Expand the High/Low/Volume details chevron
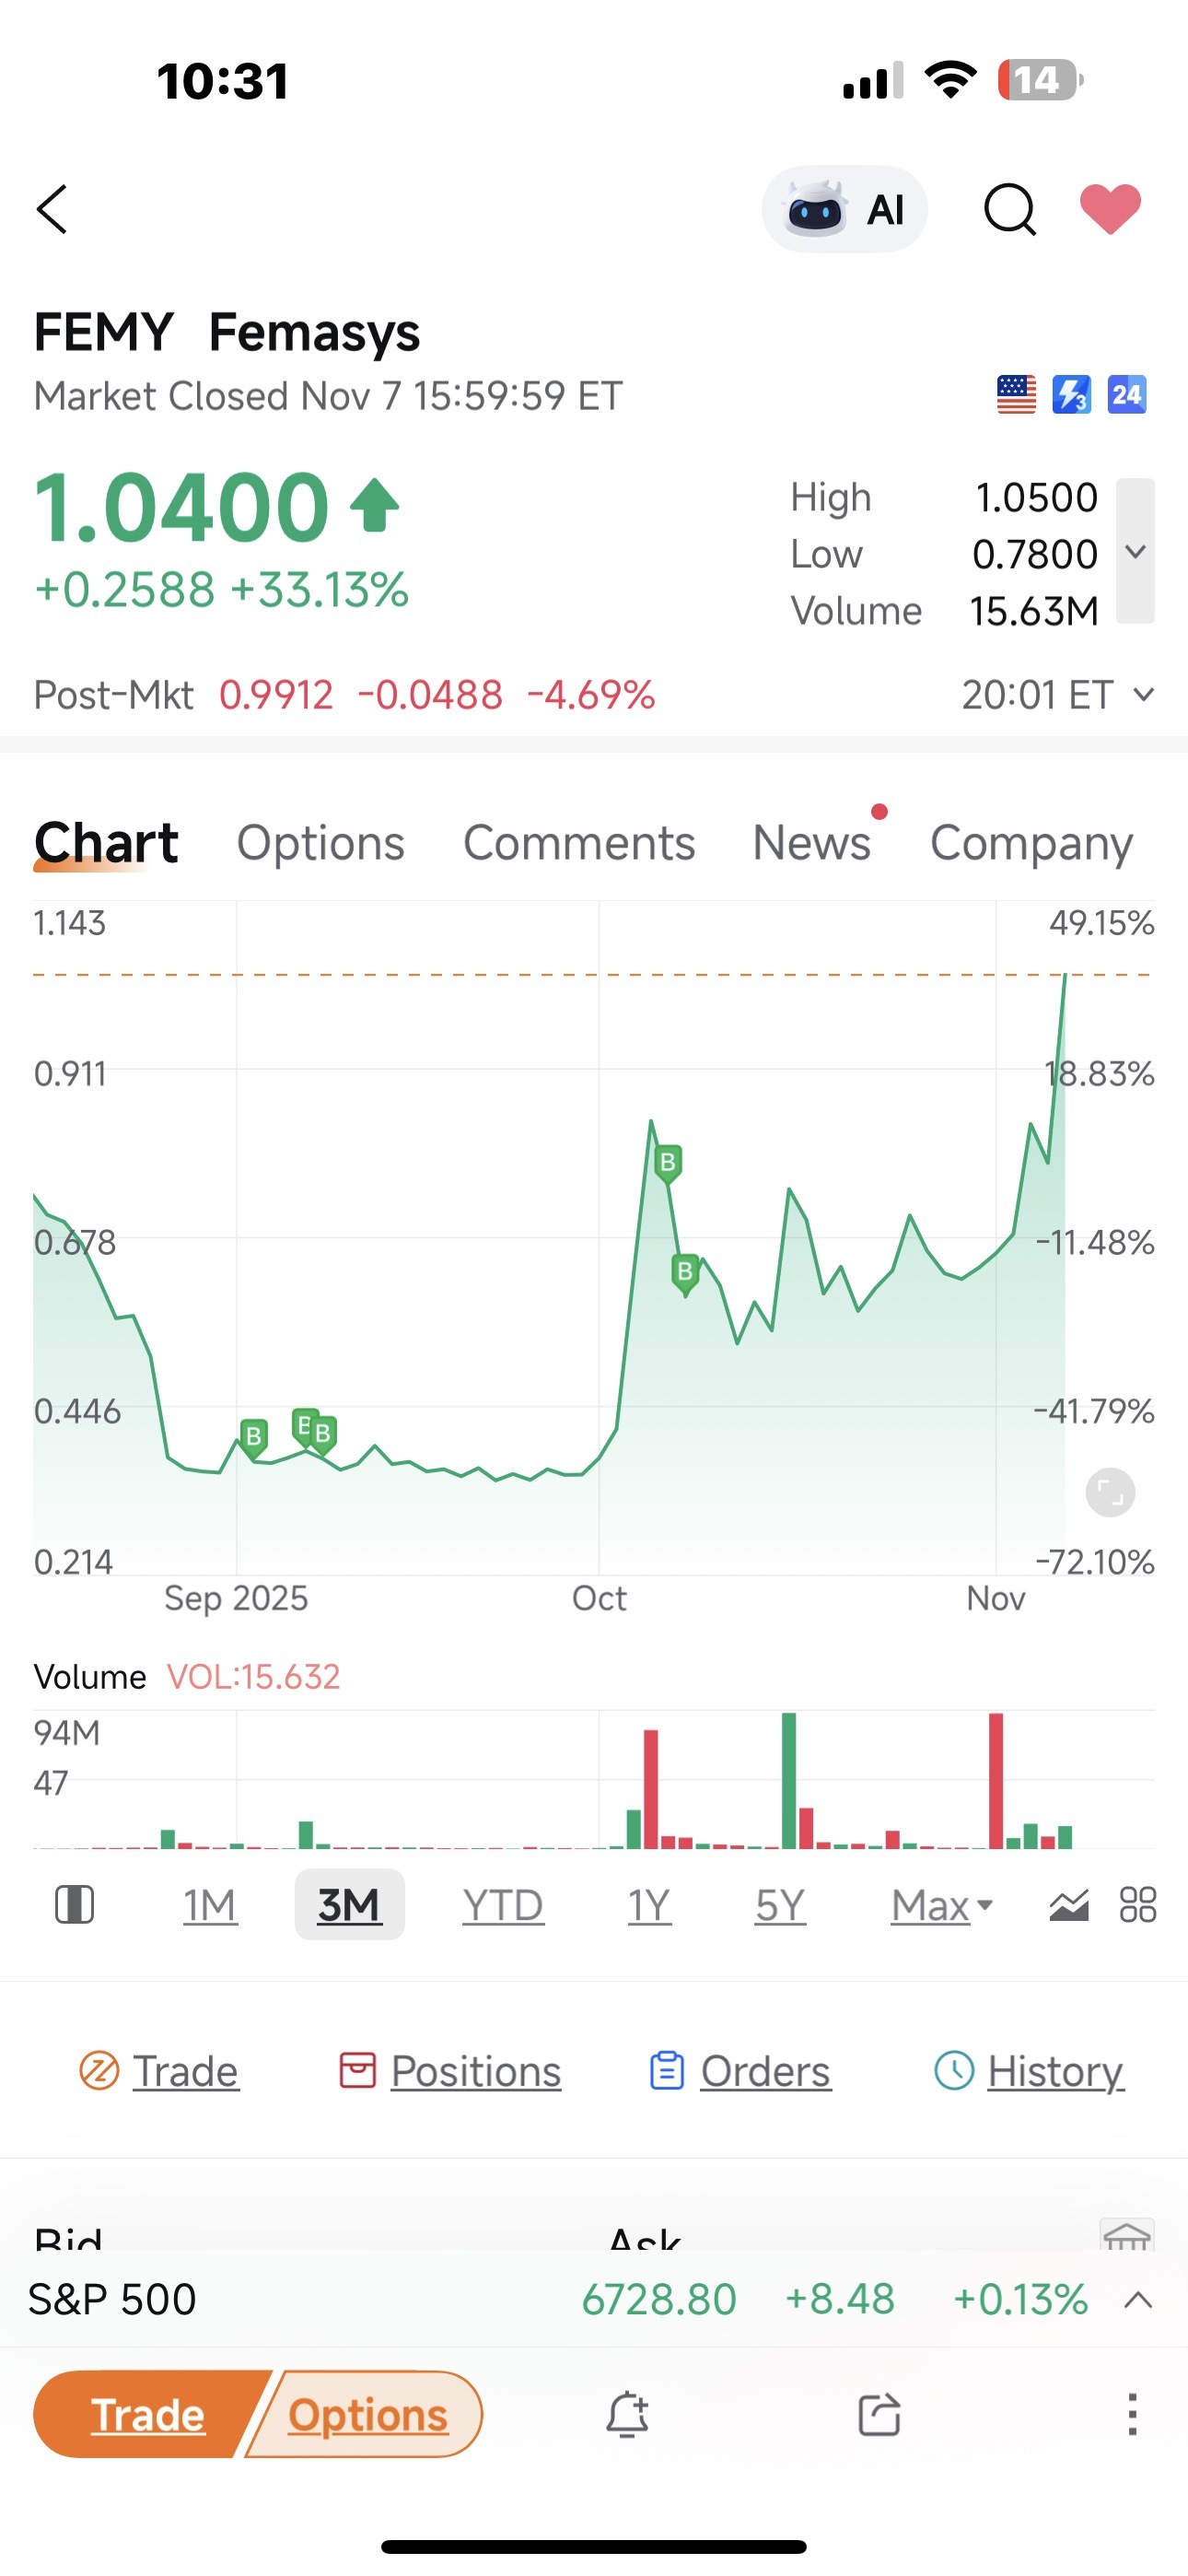Screen dimensions: 1188x2576 point(1135,551)
